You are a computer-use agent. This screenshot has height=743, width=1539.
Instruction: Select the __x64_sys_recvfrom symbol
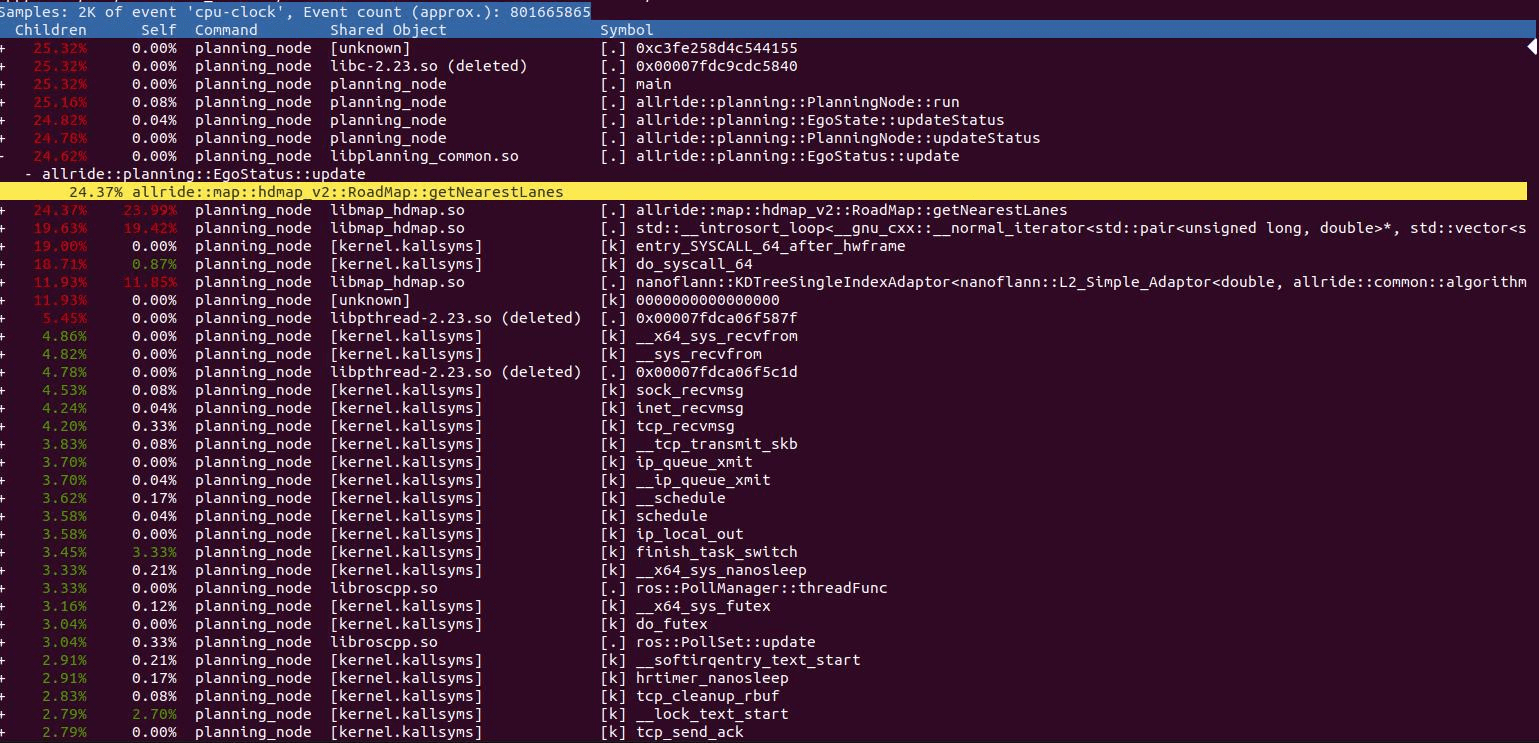pyautogui.click(x=716, y=336)
